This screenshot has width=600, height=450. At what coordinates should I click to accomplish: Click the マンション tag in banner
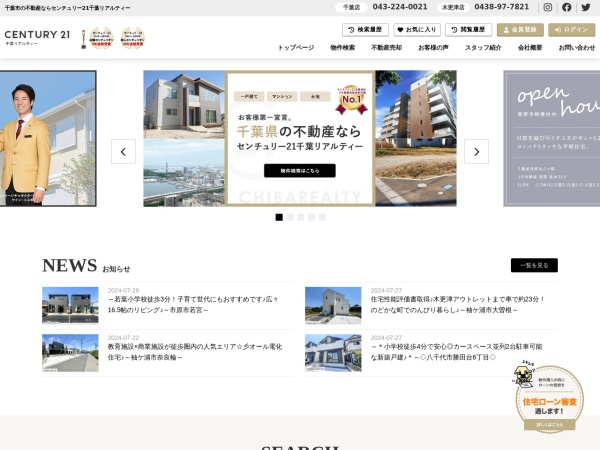(282, 96)
